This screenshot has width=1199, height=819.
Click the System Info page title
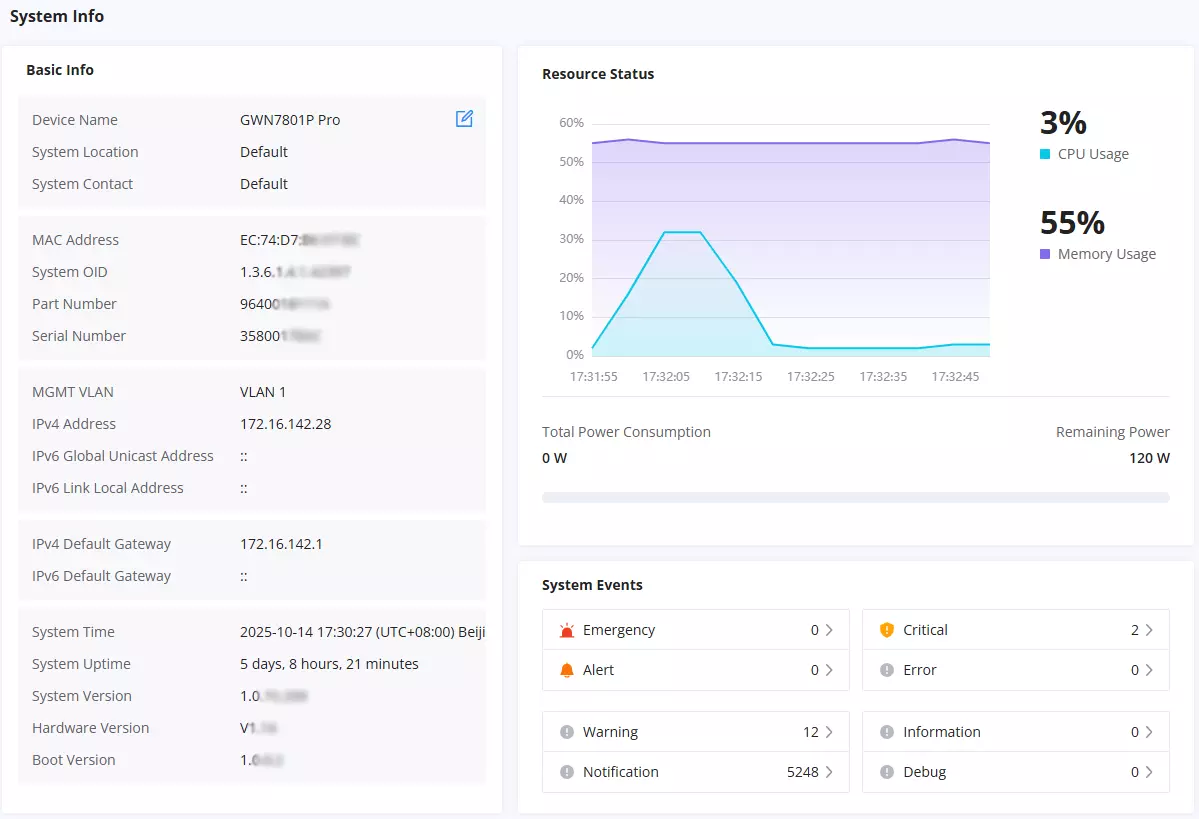(57, 16)
